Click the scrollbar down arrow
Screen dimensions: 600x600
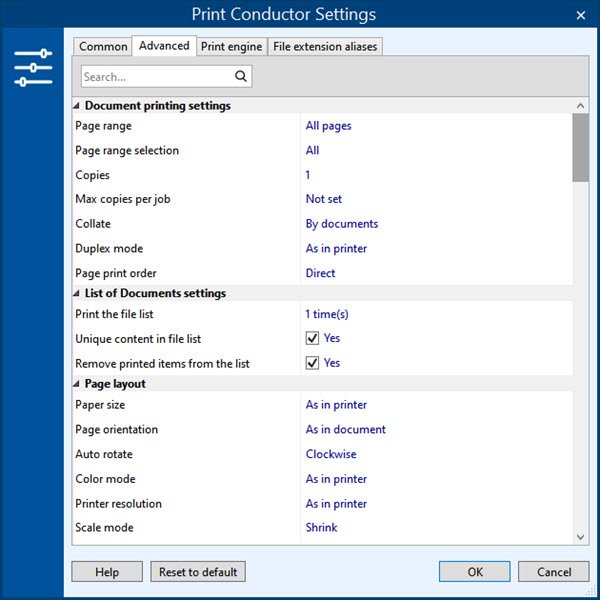(580, 537)
